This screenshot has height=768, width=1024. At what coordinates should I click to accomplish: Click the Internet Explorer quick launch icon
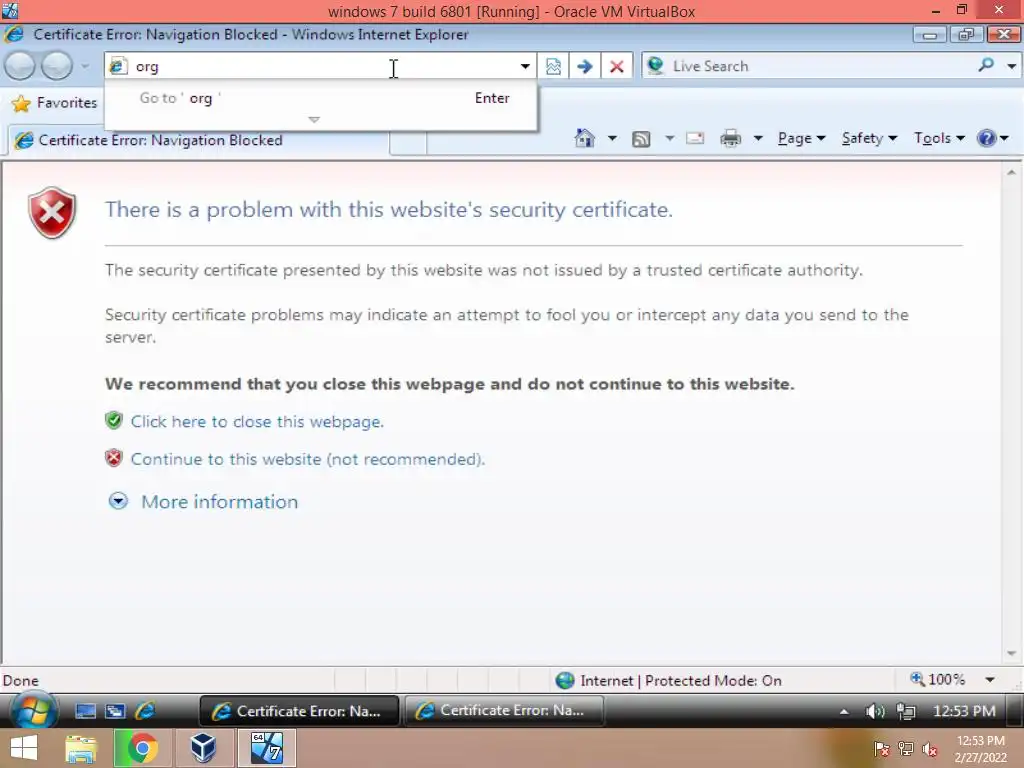(145, 711)
